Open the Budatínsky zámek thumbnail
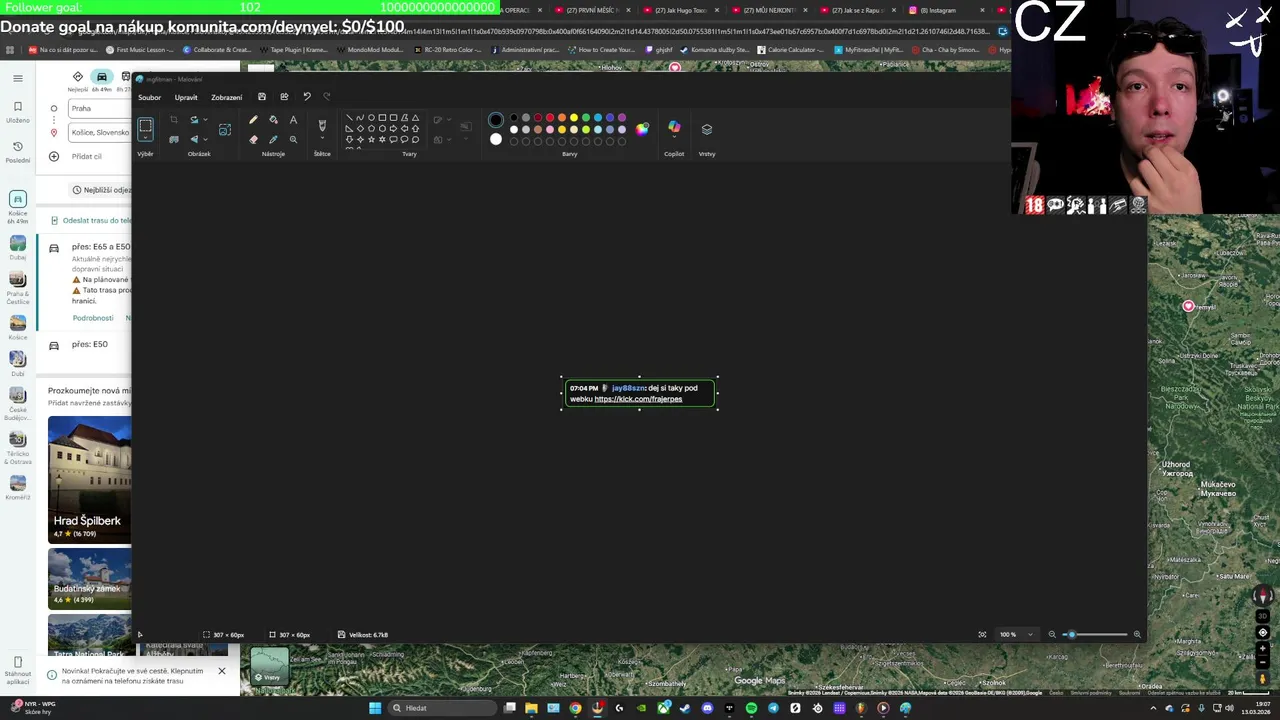Image resolution: width=1280 pixels, height=720 pixels. tap(89, 578)
